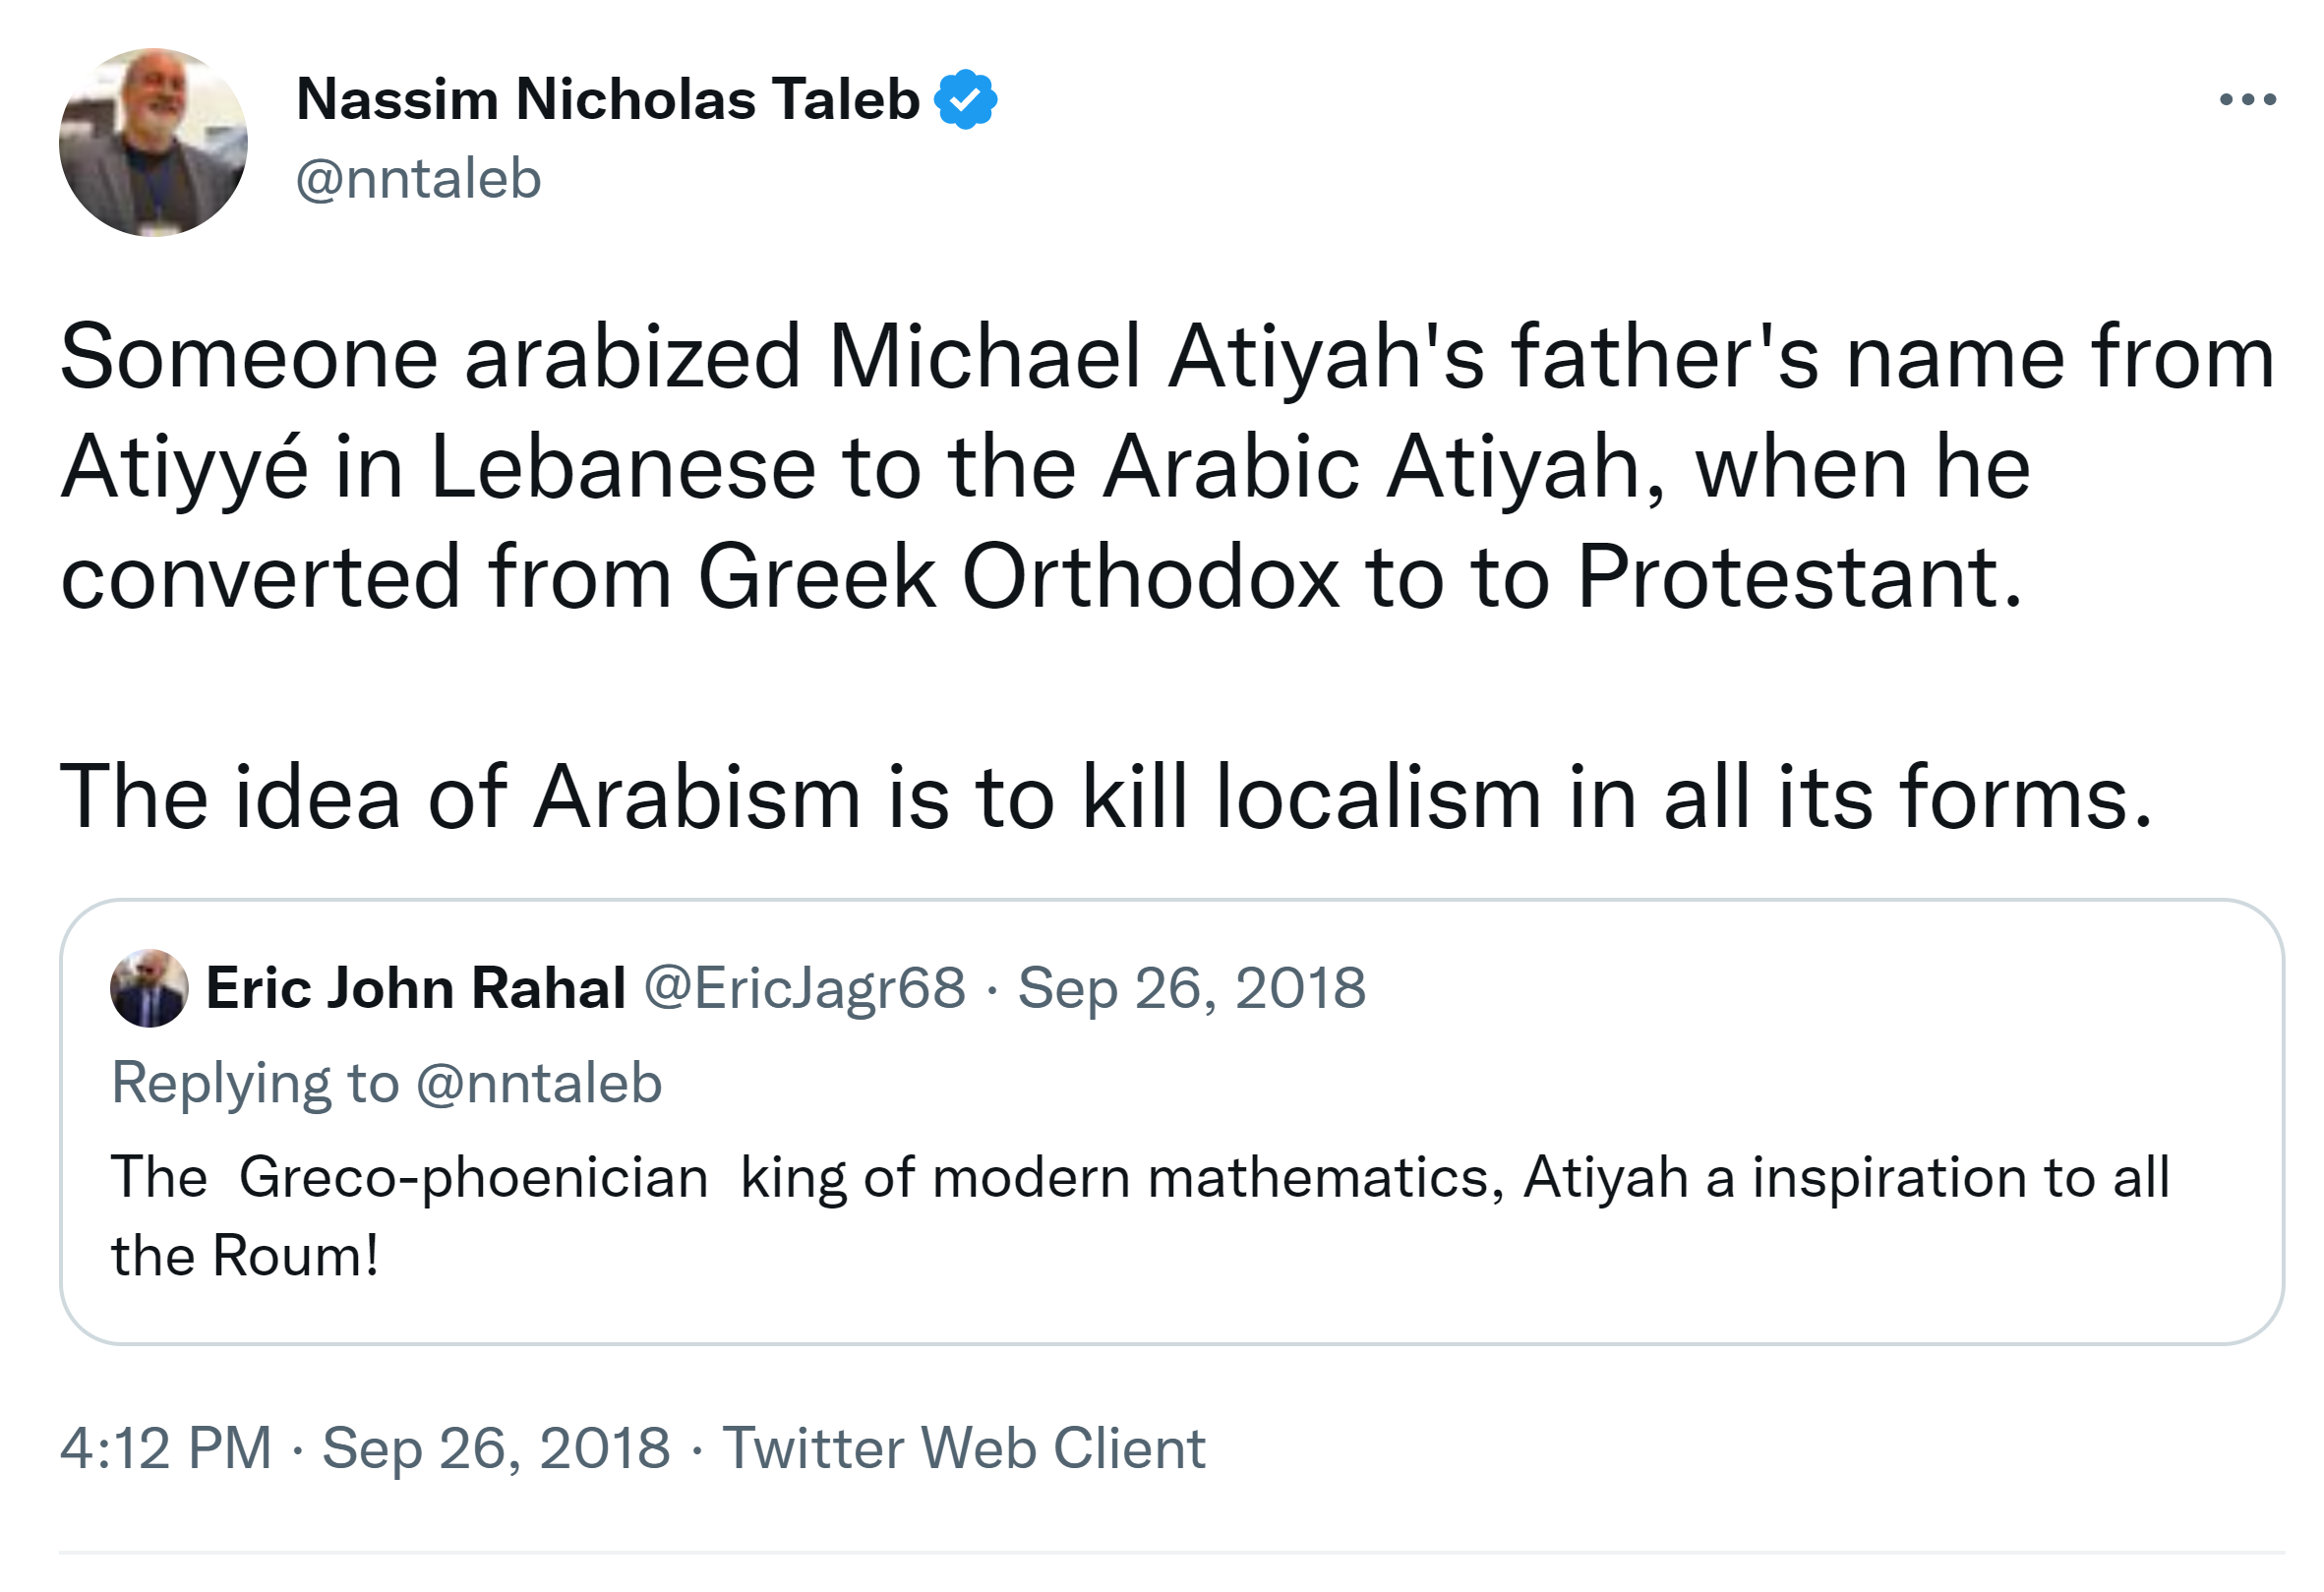
Task: Click the Eric John Rahal name
Action: [x=416, y=988]
